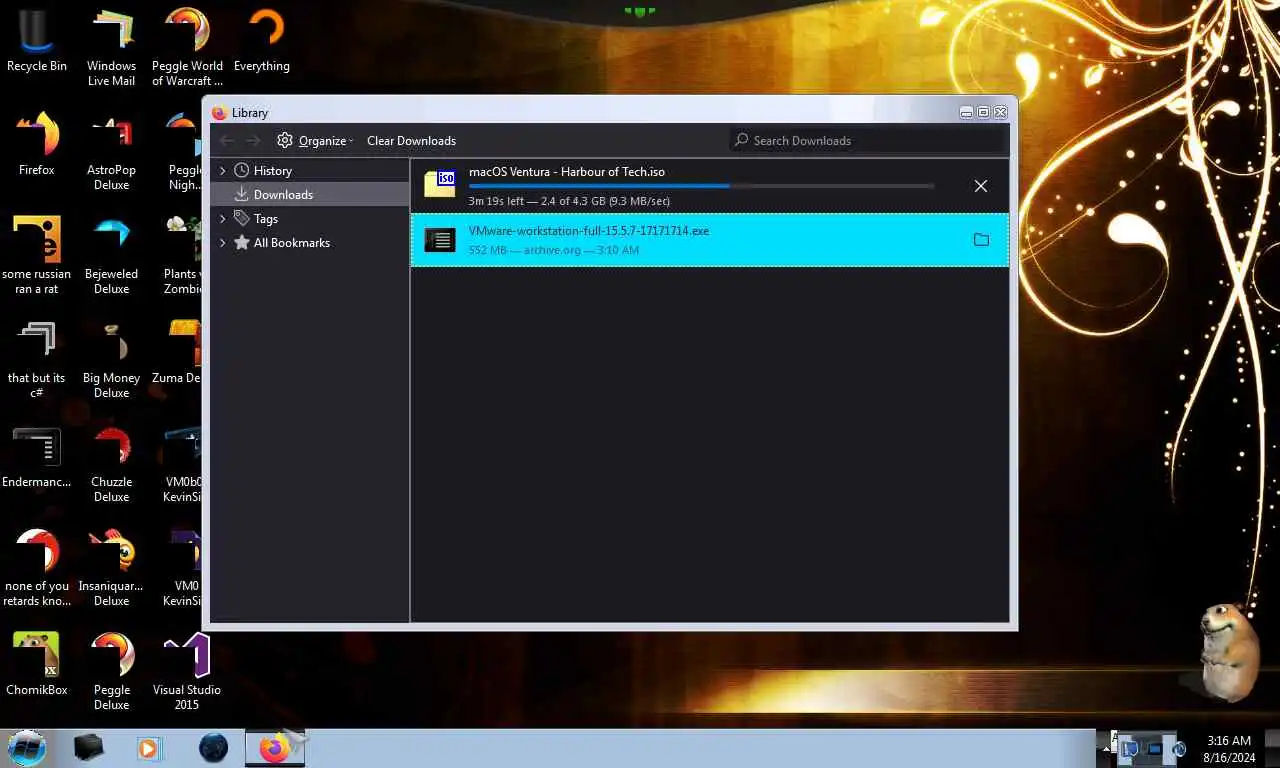Viewport: 1280px width, 768px height.
Task: Select History in the Library sidebar
Action: (310, 171)
